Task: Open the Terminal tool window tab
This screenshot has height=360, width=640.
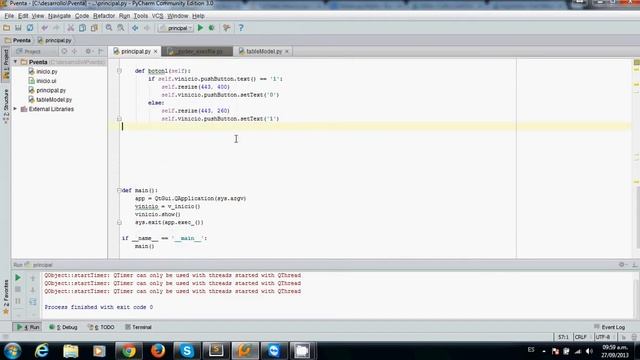Action: pos(138,327)
